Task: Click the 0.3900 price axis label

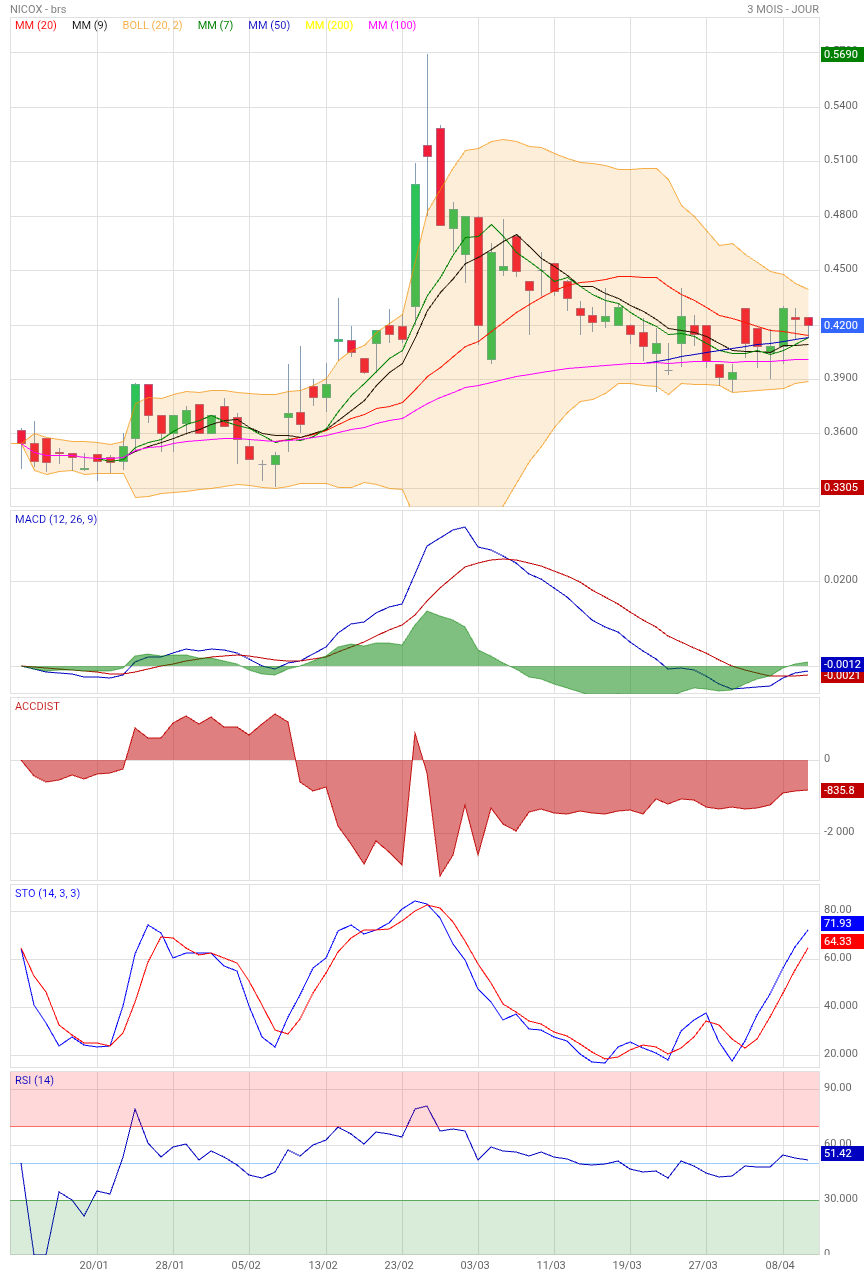Action: [x=842, y=377]
